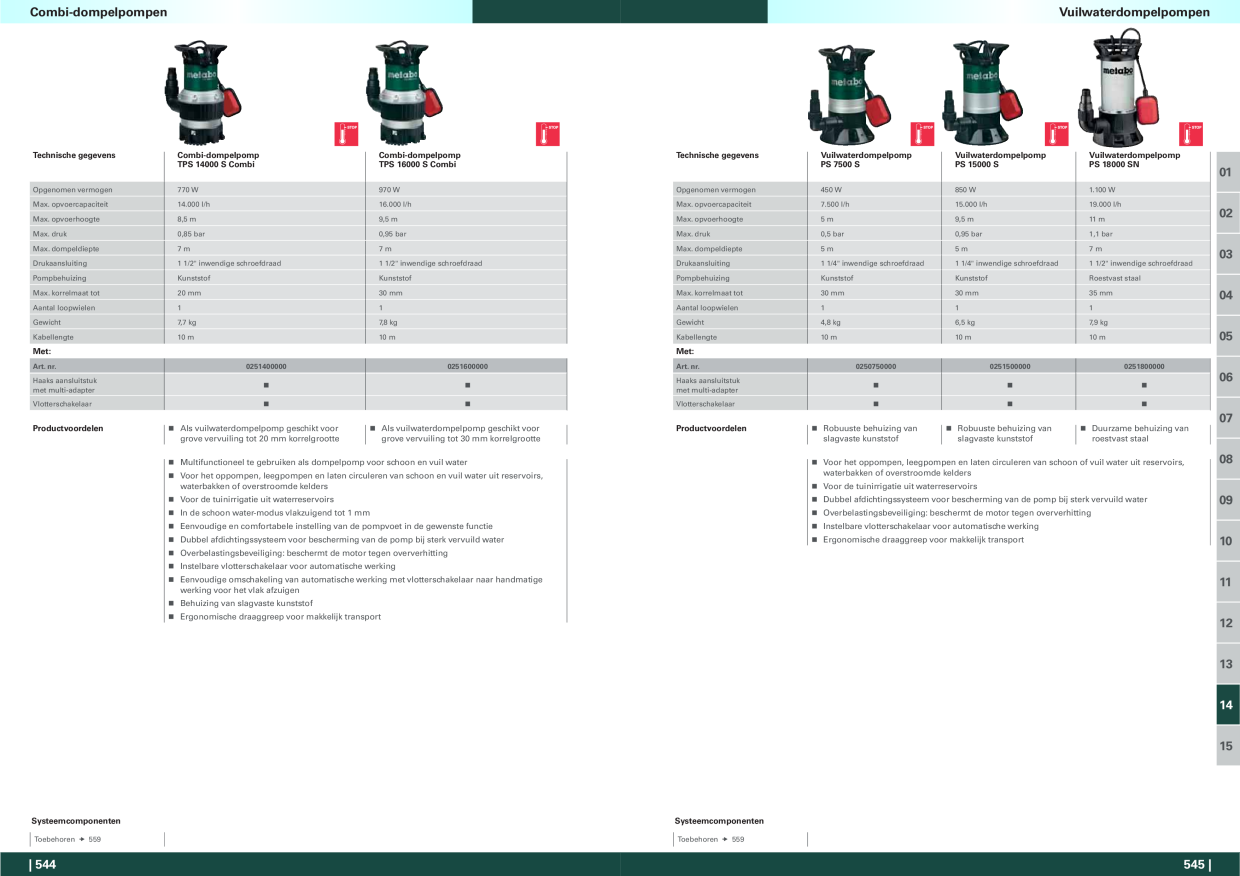This screenshot has height=876, width=1240.
Task: Select article number 0250750000
Action: 876,367
